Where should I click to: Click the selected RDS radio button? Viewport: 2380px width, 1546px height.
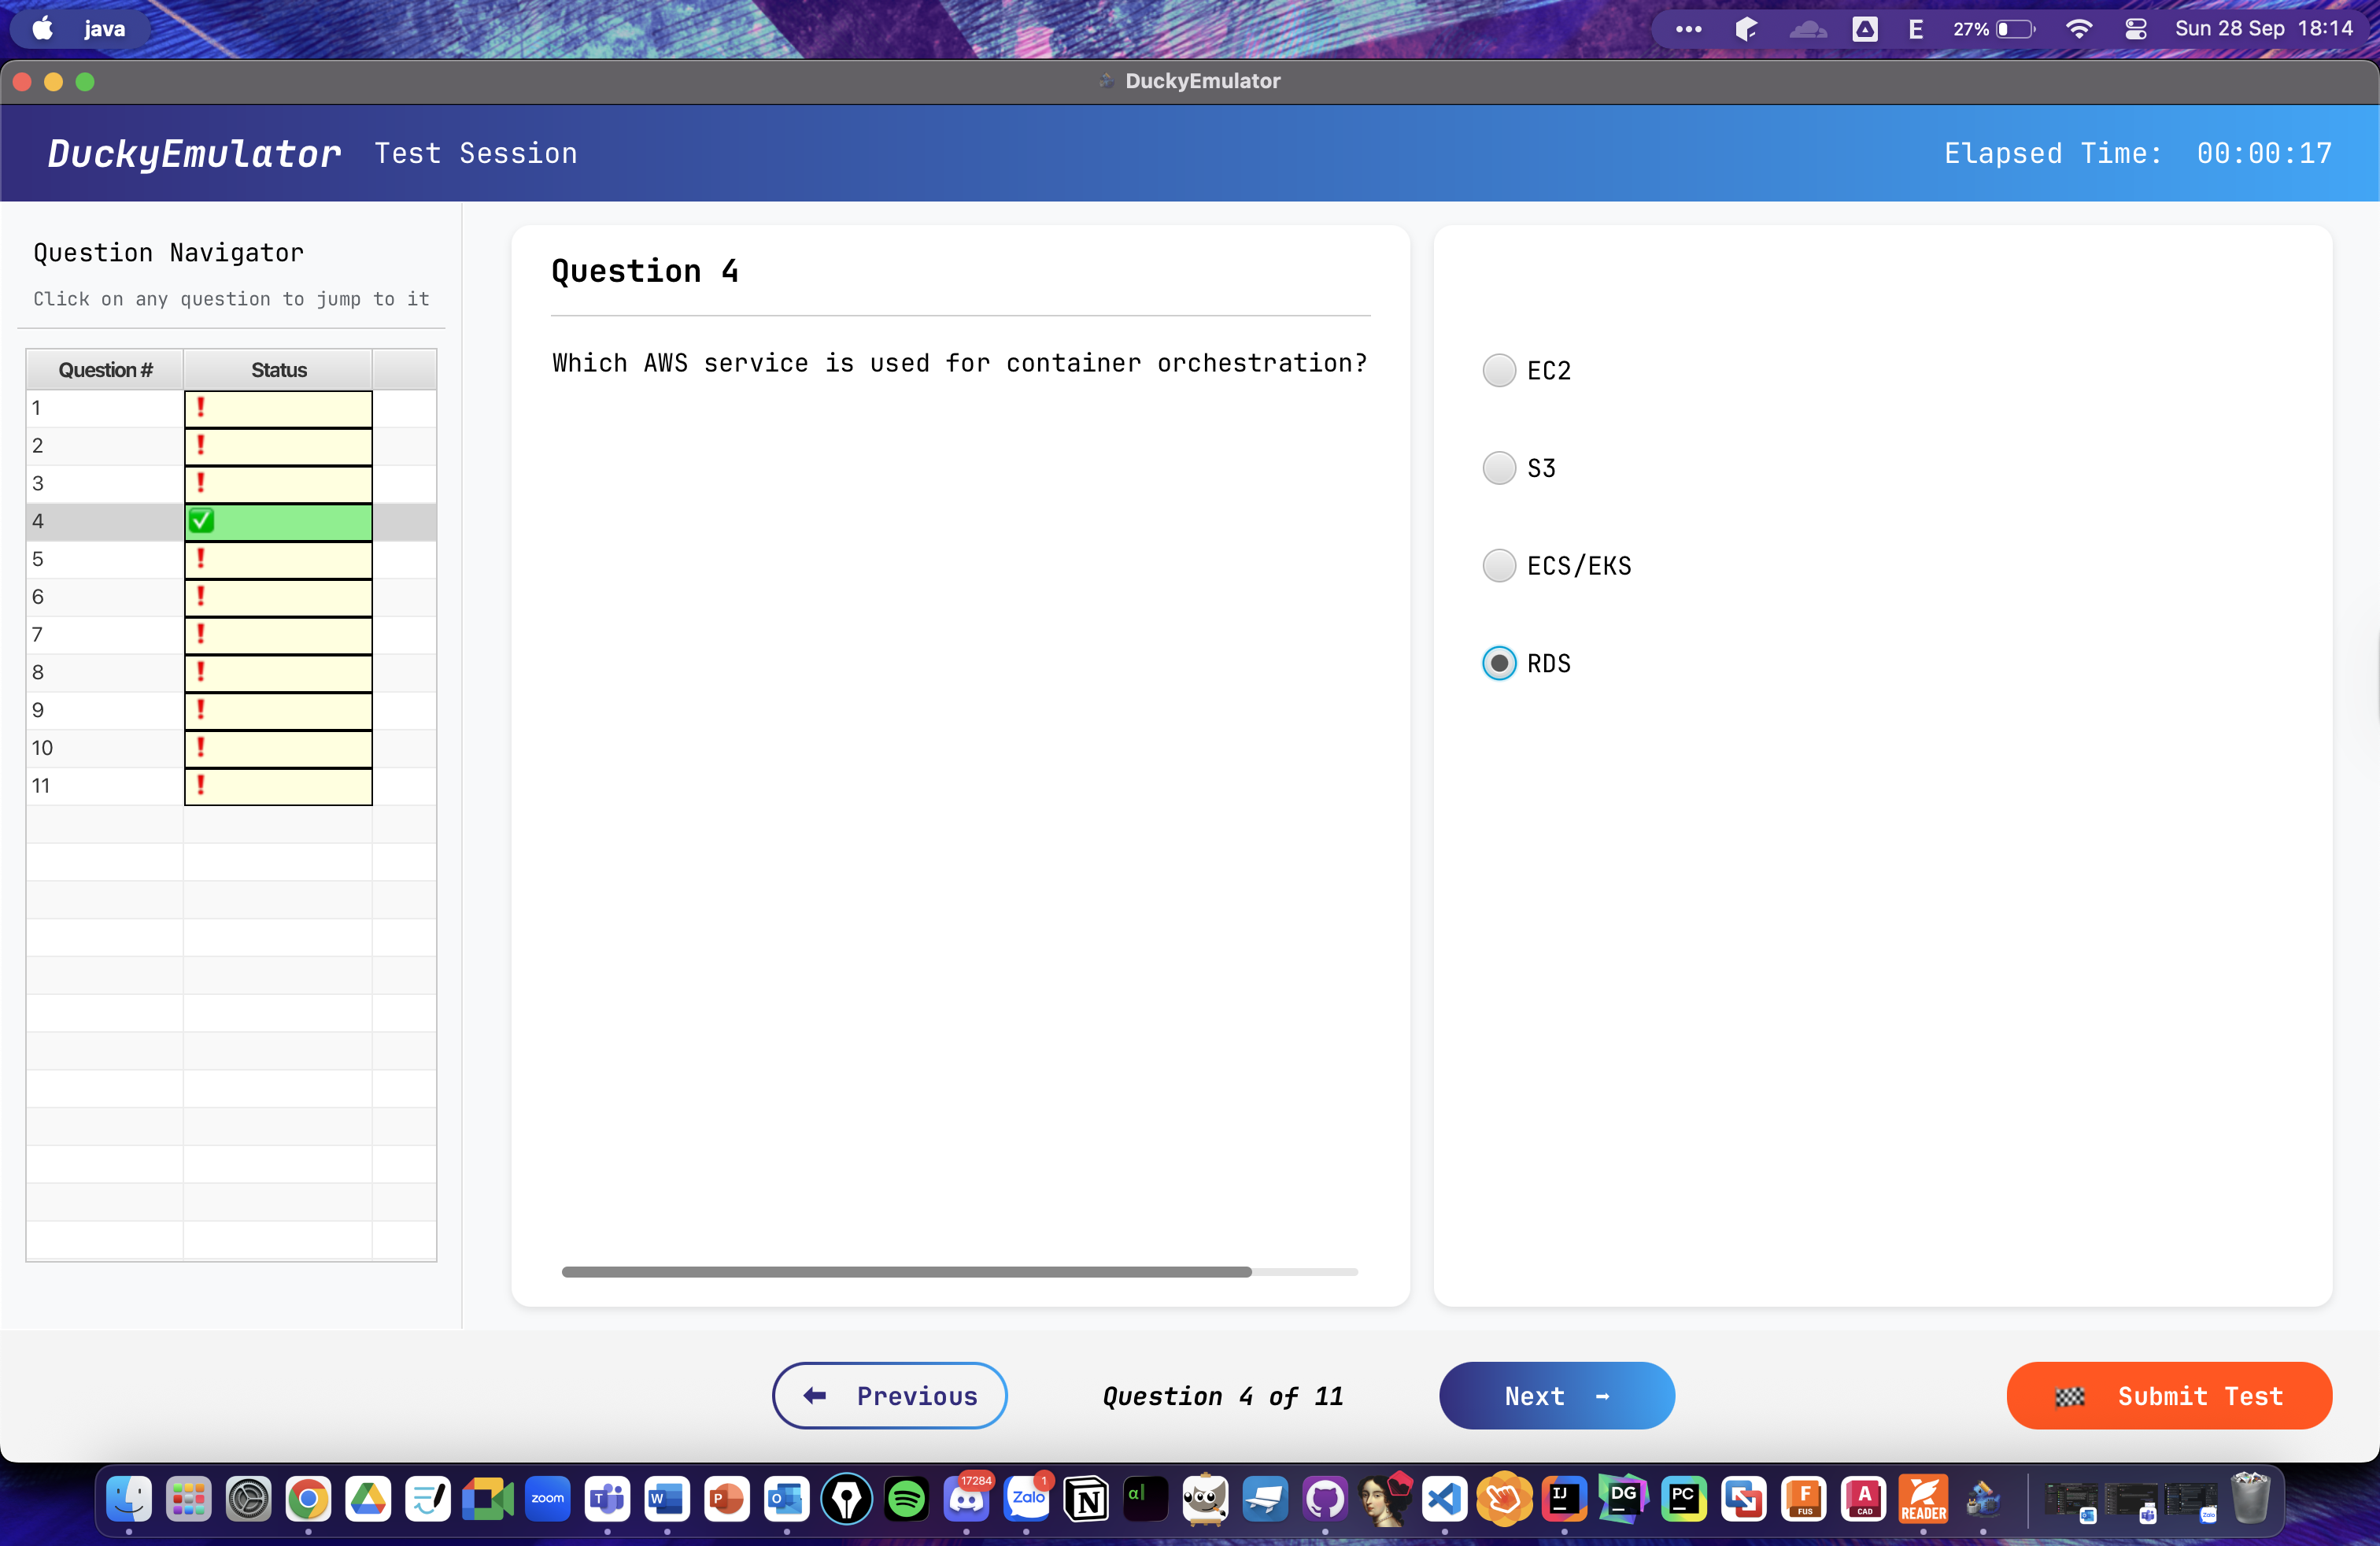[1498, 663]
